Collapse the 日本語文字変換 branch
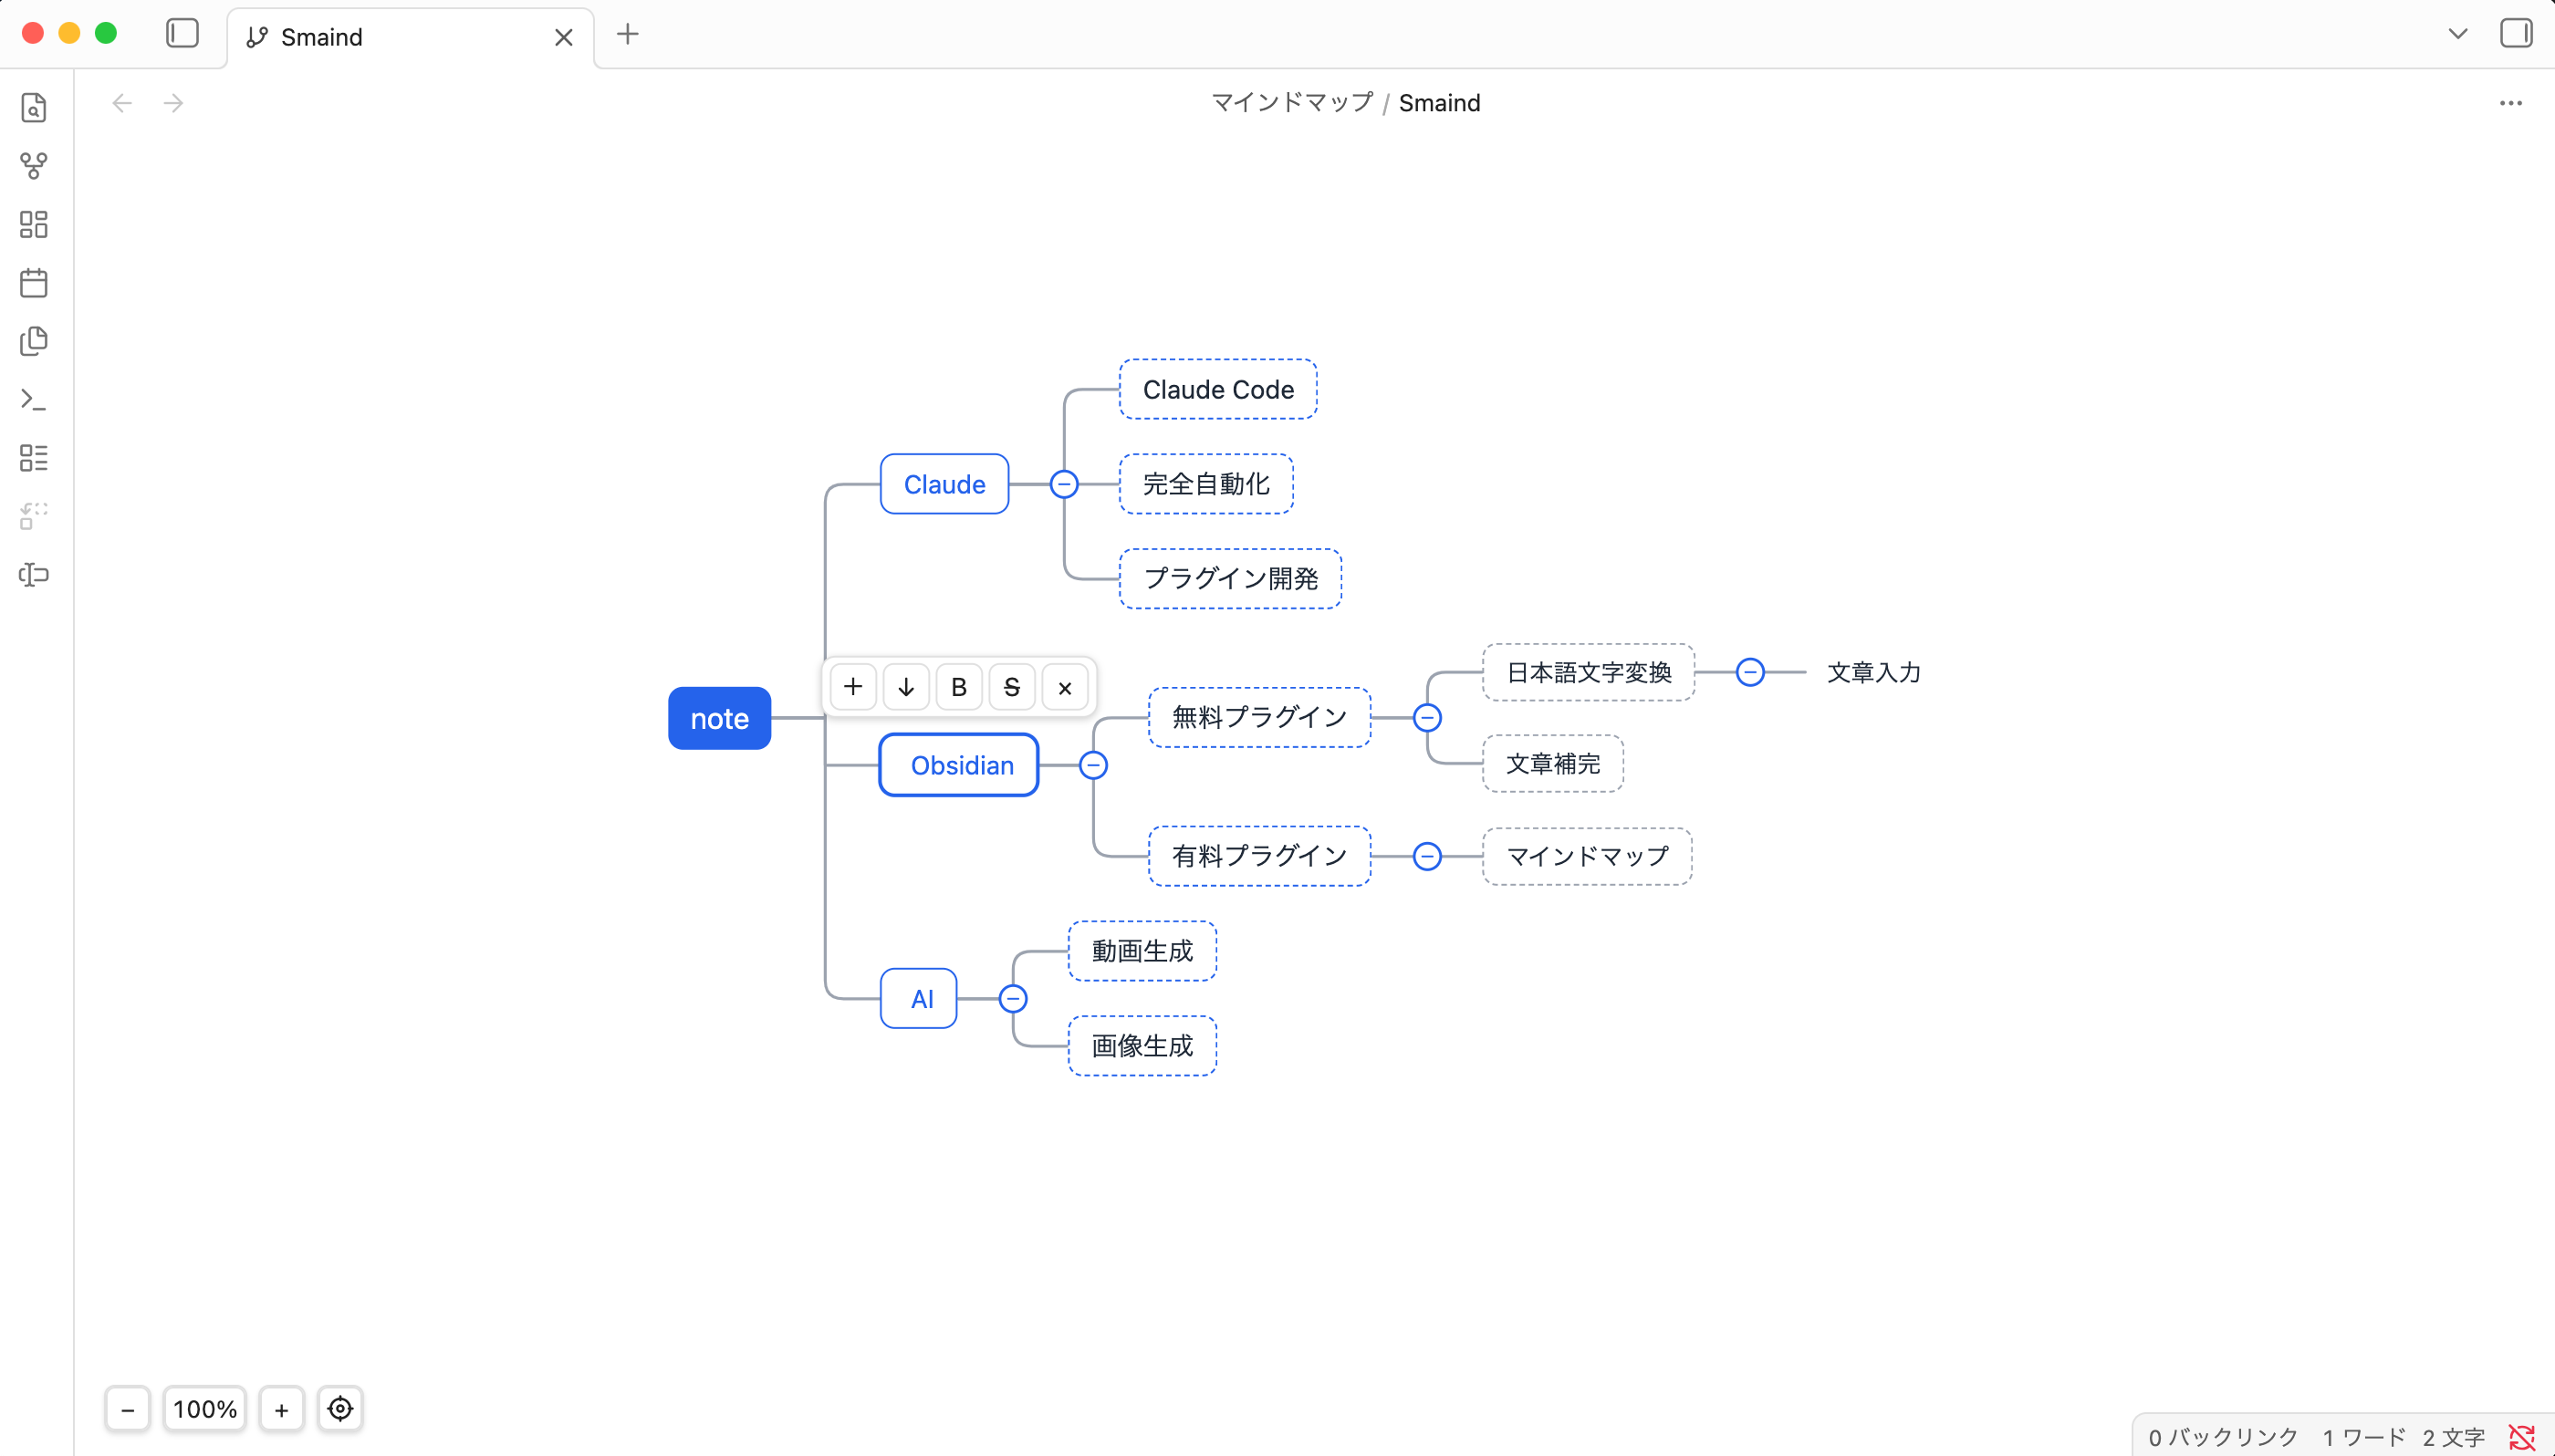 tap(1750, 672)
